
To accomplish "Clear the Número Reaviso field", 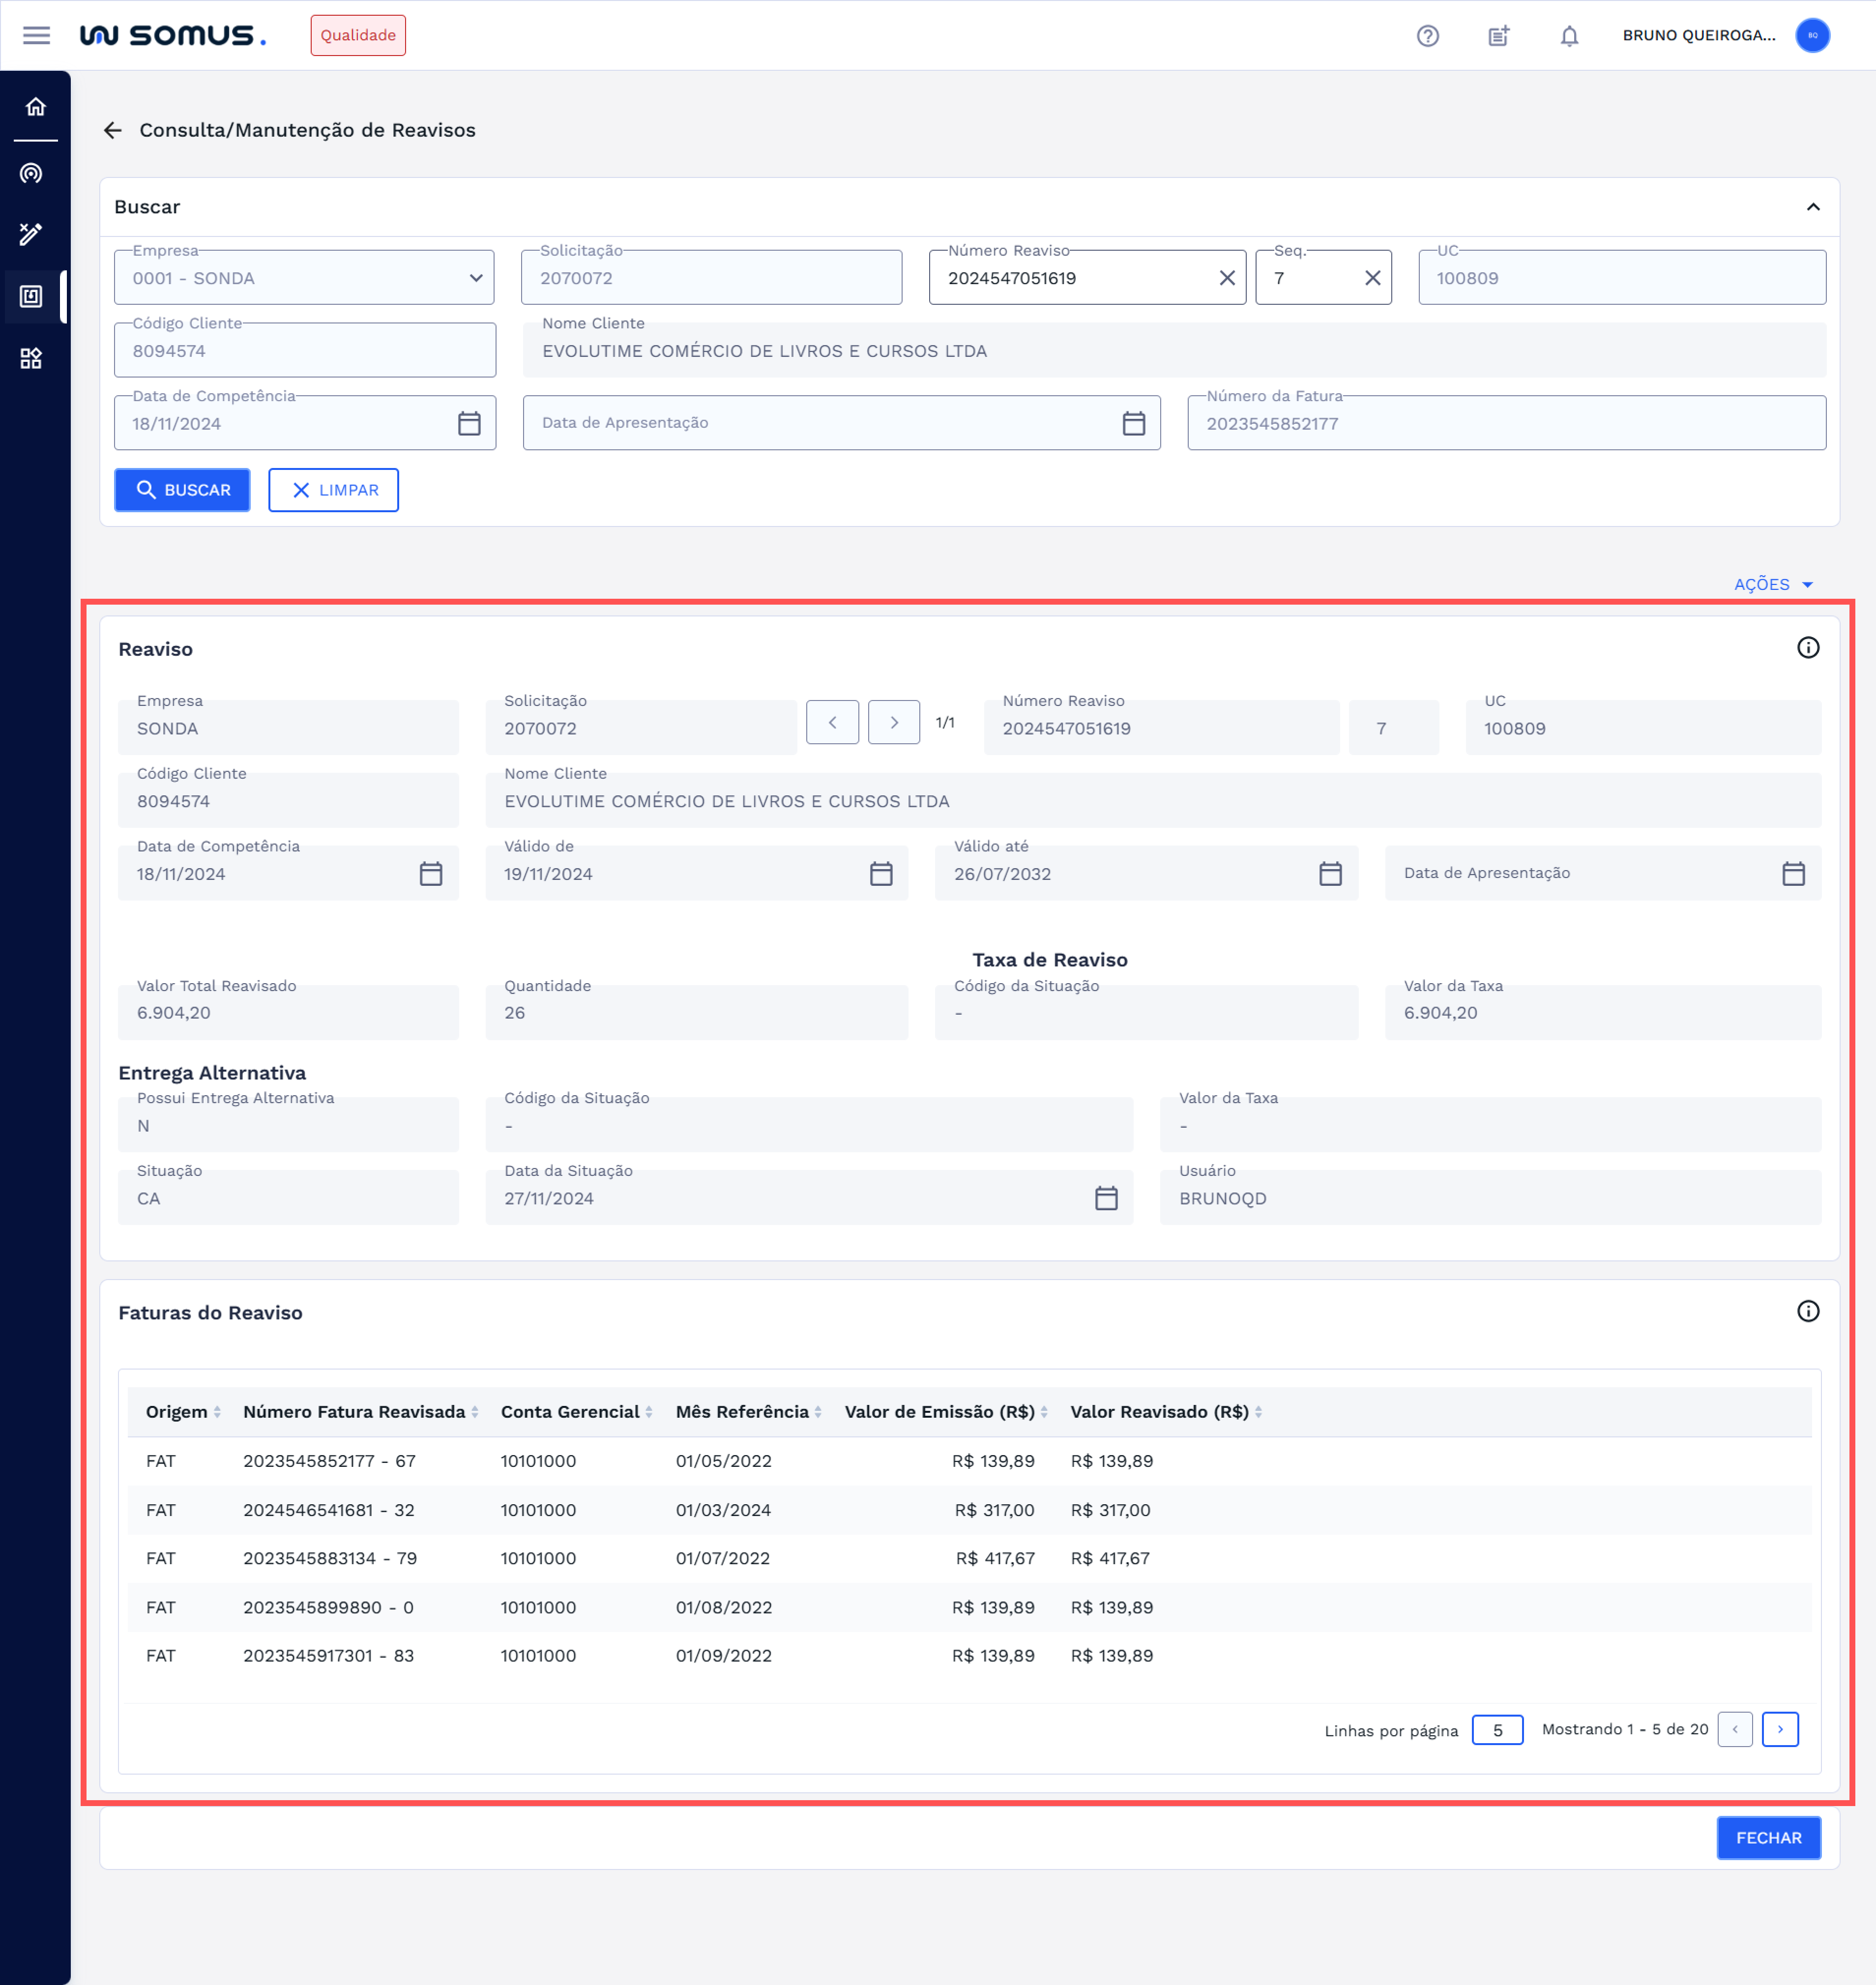I will (x=1226, y=278).
